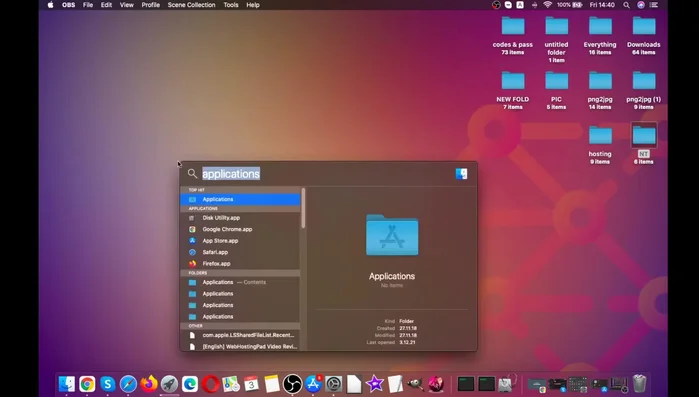Open Wi-Fi status in menu bar
The image size is (699, 397).
(x=547, y=5)
